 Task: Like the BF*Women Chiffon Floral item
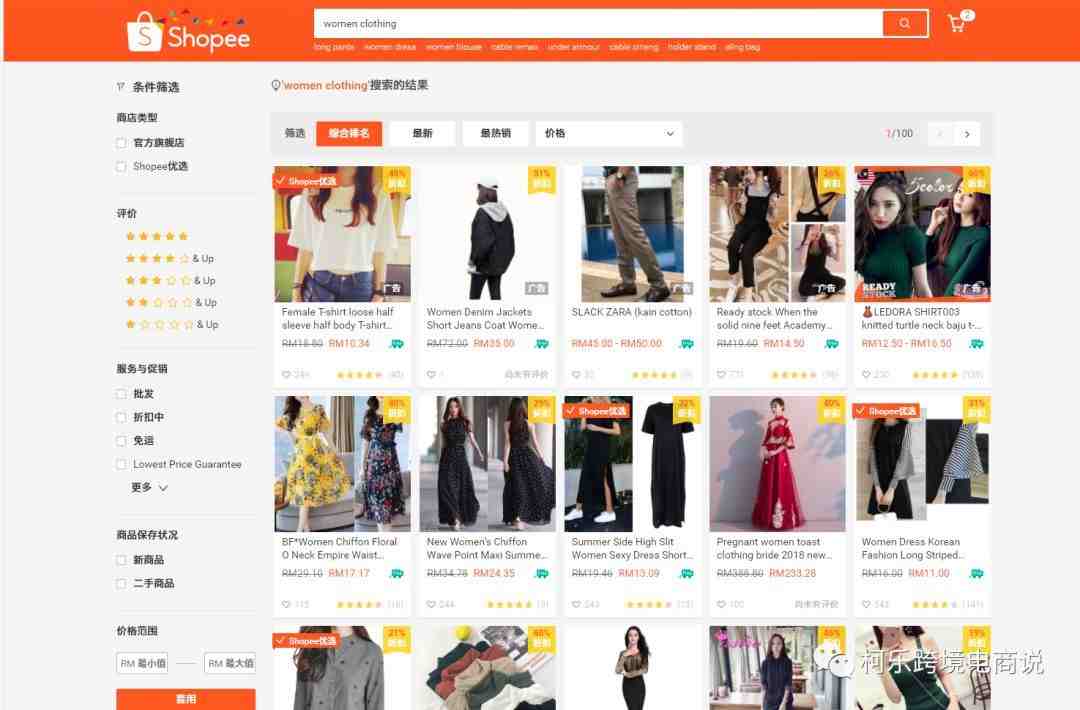point(286,605)
